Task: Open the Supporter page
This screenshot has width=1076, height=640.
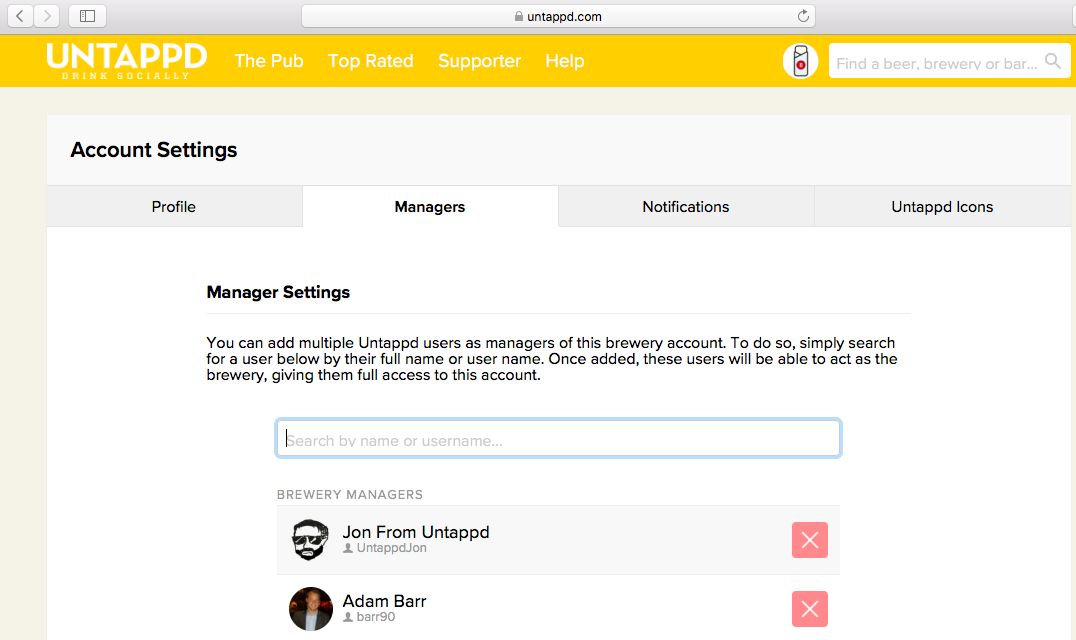Action: (479, 61)
